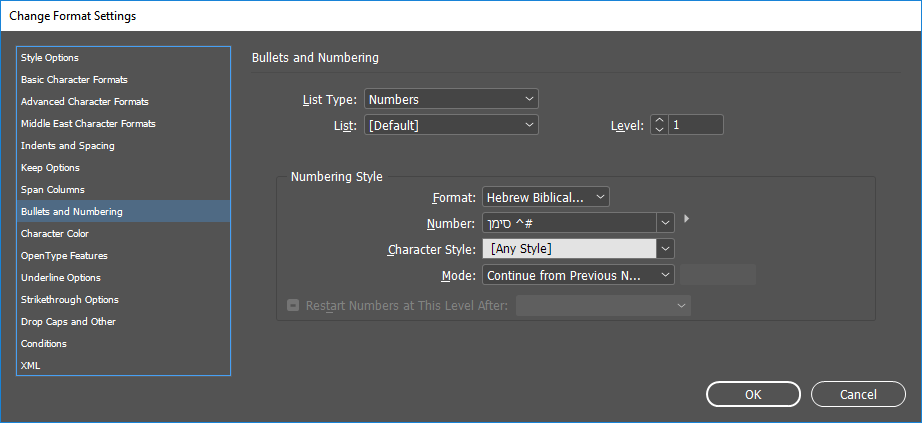Go to Advanced Character Formats section
The image size is (922, 423).
[85, 102]
